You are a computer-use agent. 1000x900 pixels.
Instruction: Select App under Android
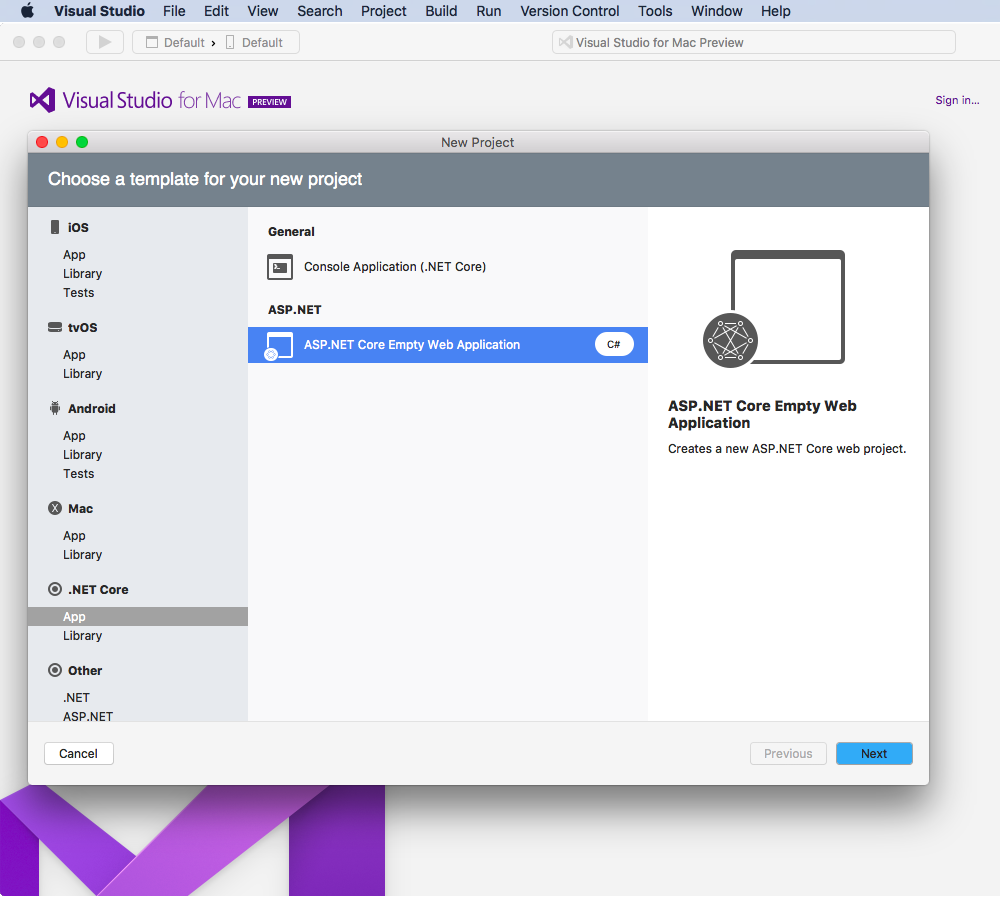(74, 436)
